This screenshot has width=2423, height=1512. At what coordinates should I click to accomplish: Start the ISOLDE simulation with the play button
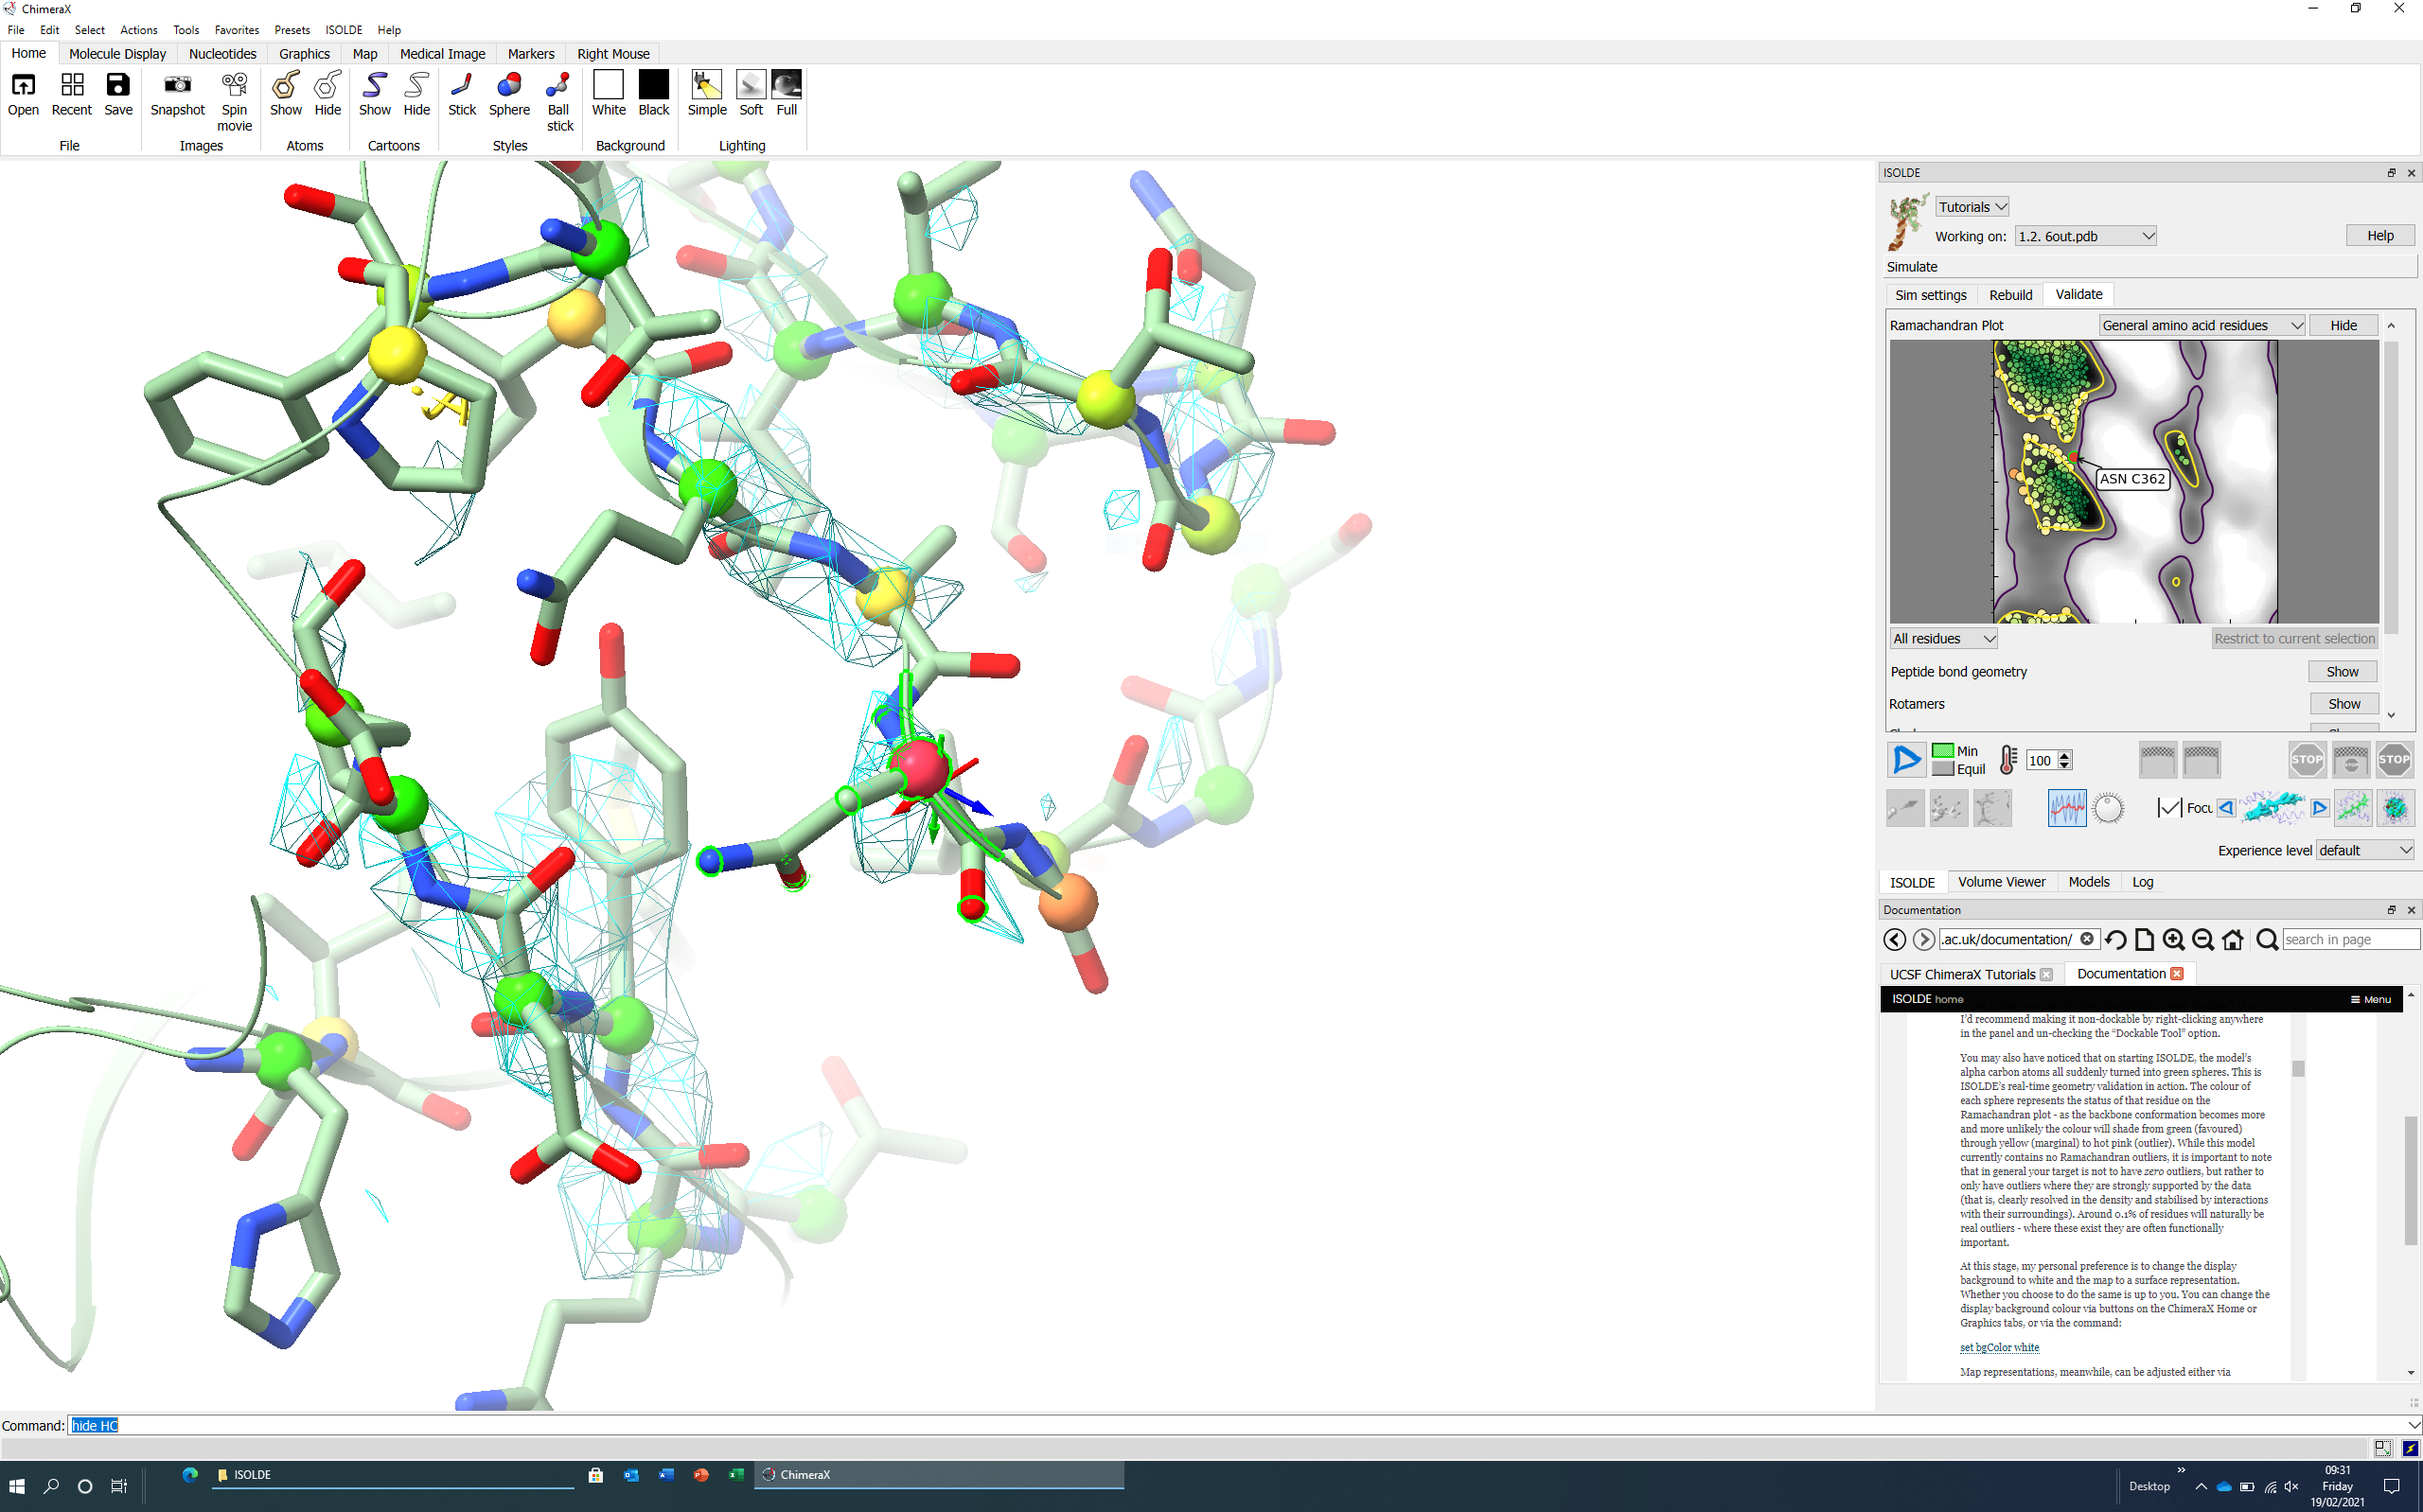(x=1906, y=759)
